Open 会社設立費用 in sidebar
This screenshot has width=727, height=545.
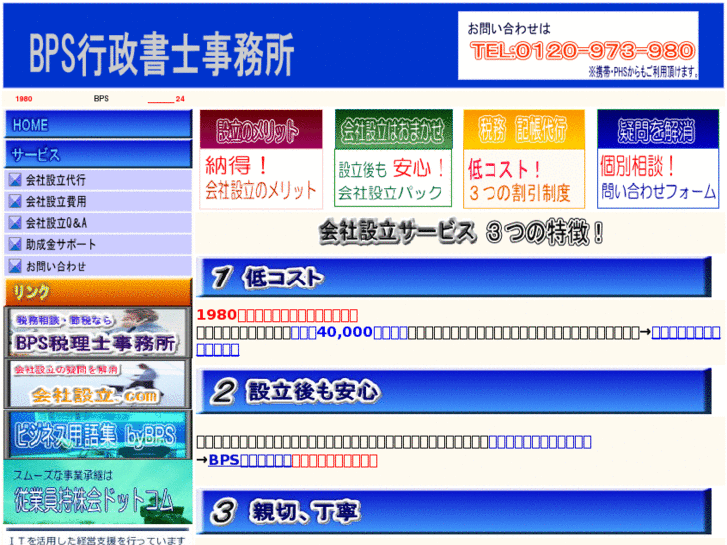point(98,201)
